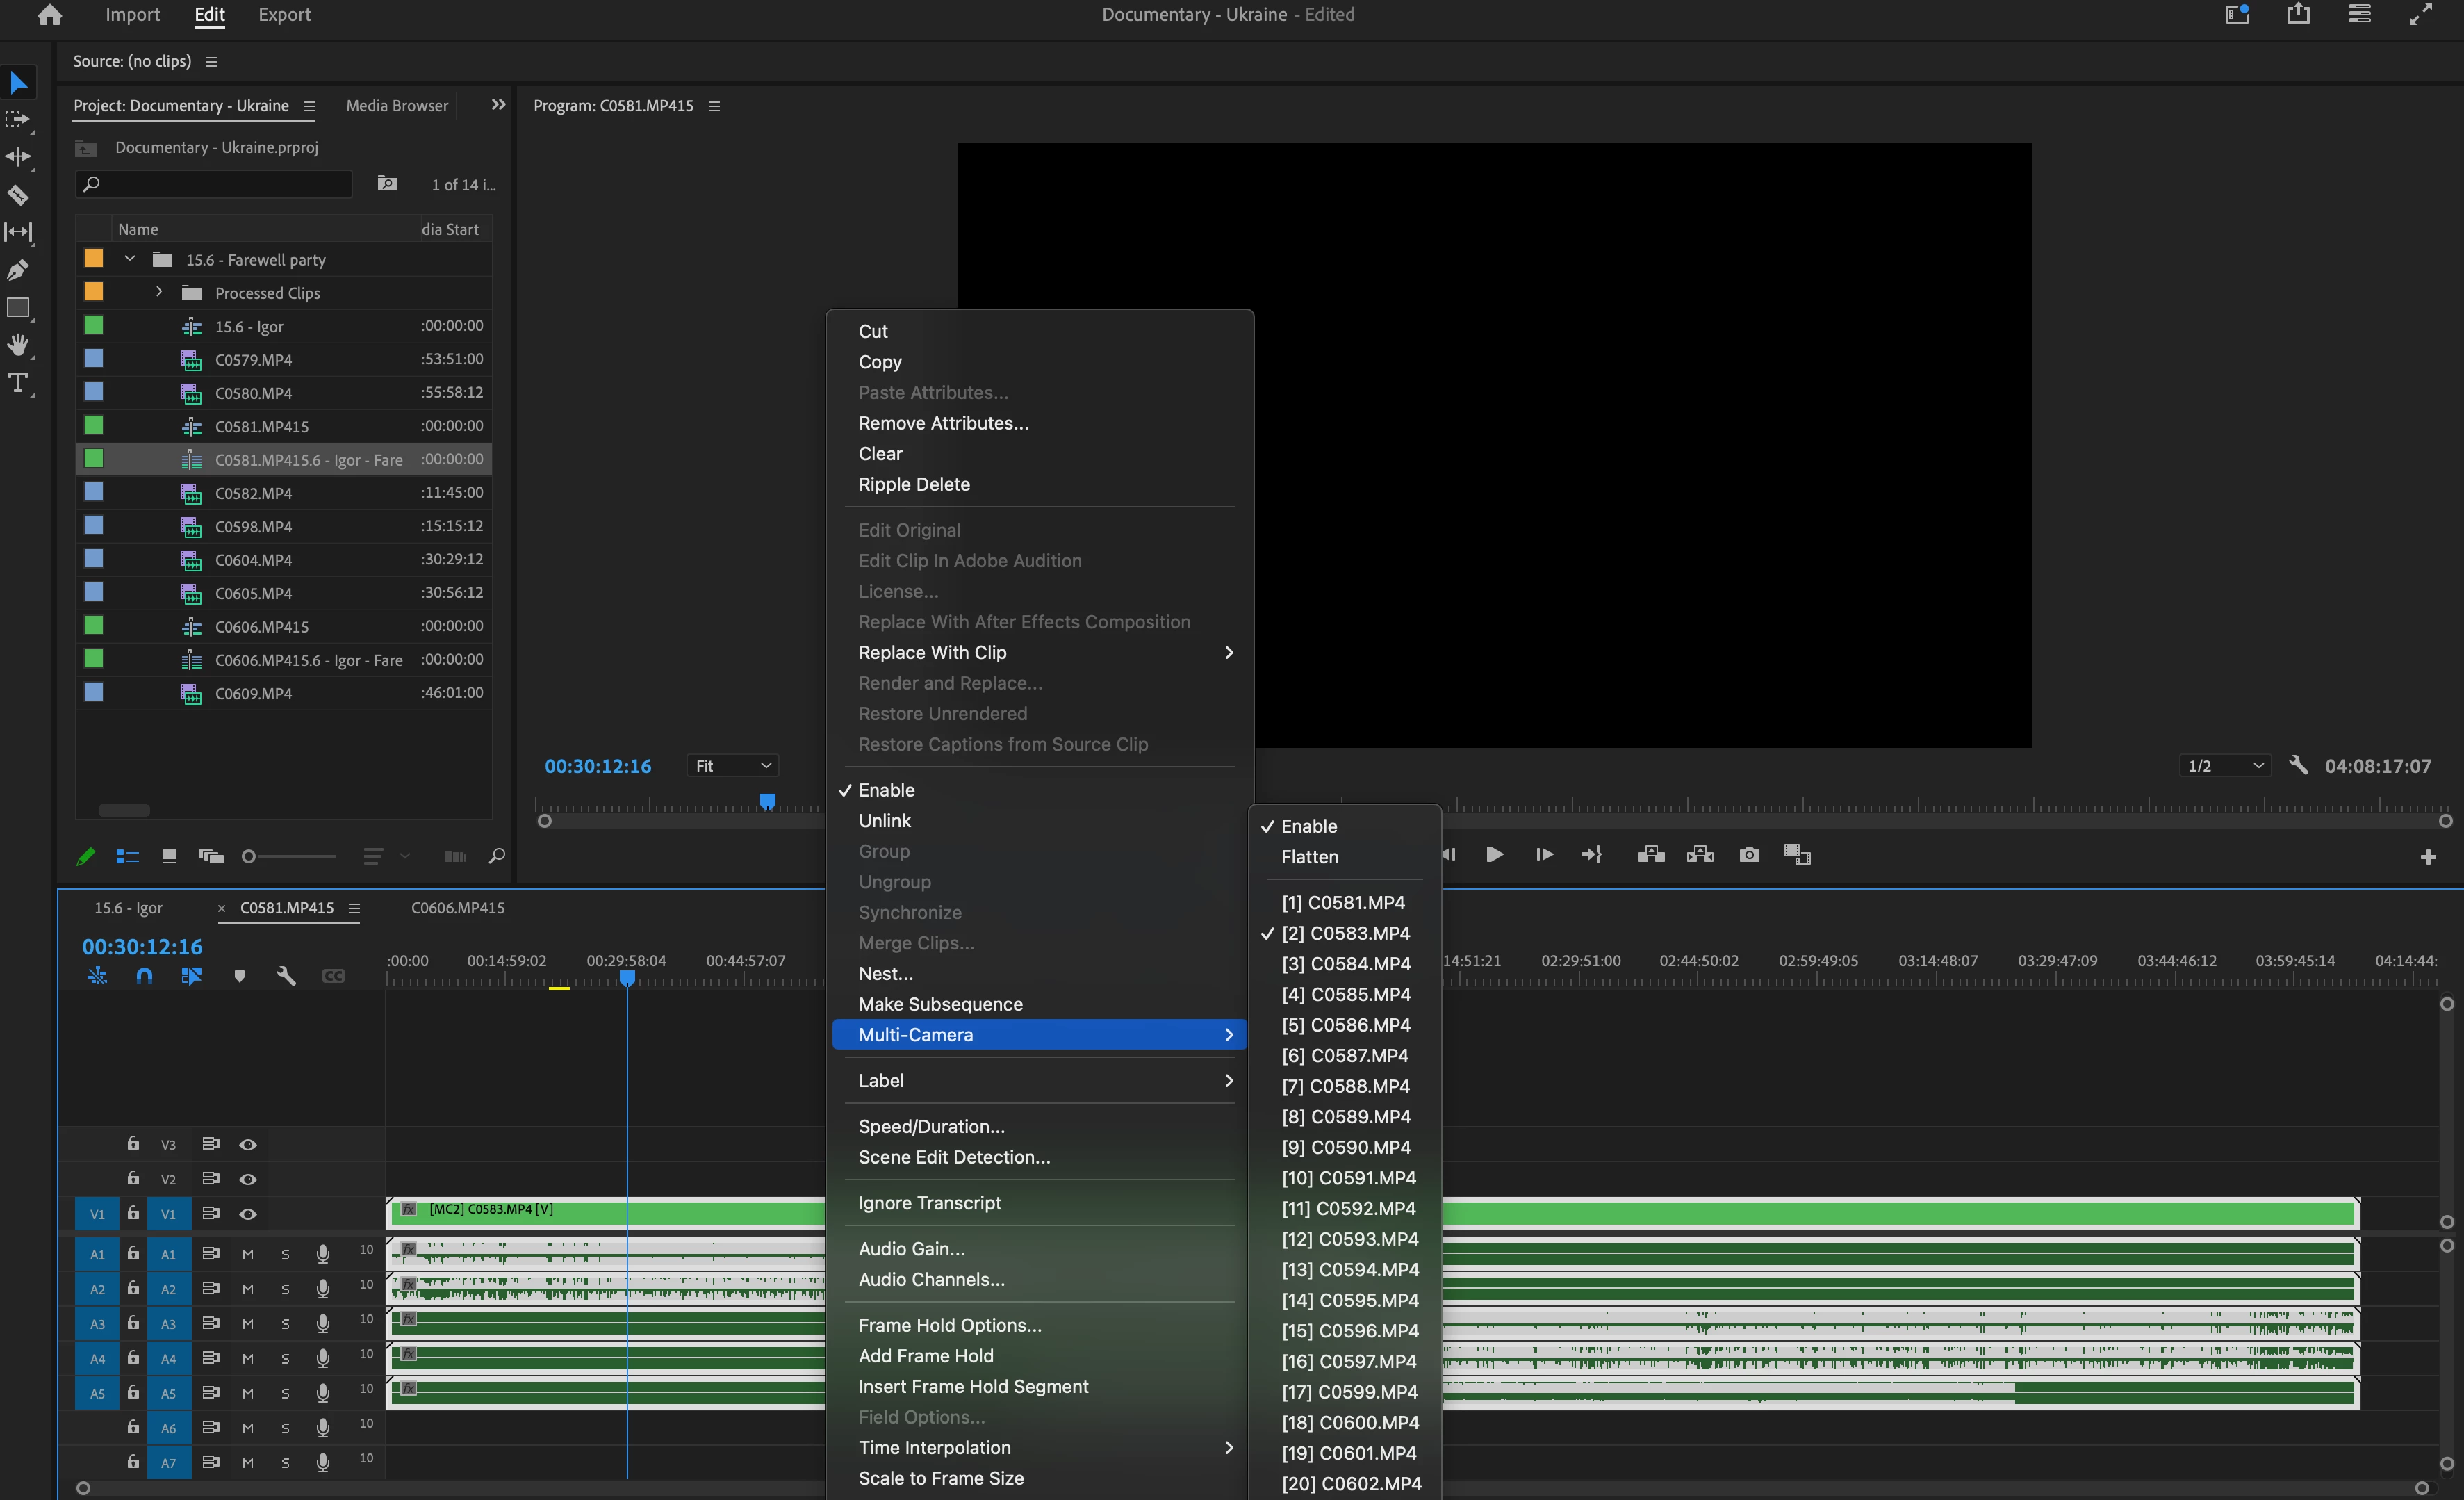The image size is (2464, 1500).
Task: Select the Razor tool
Action: (18, 195)
